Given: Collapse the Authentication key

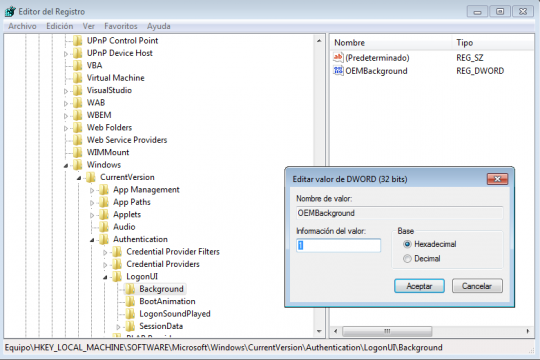Looking at the screenshot, I should pos(92,240).
